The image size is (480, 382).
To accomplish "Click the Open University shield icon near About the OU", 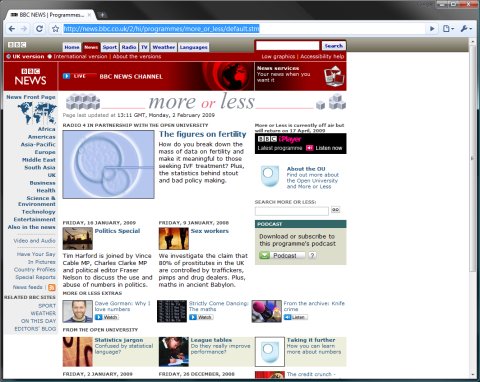I will (269, 176).
